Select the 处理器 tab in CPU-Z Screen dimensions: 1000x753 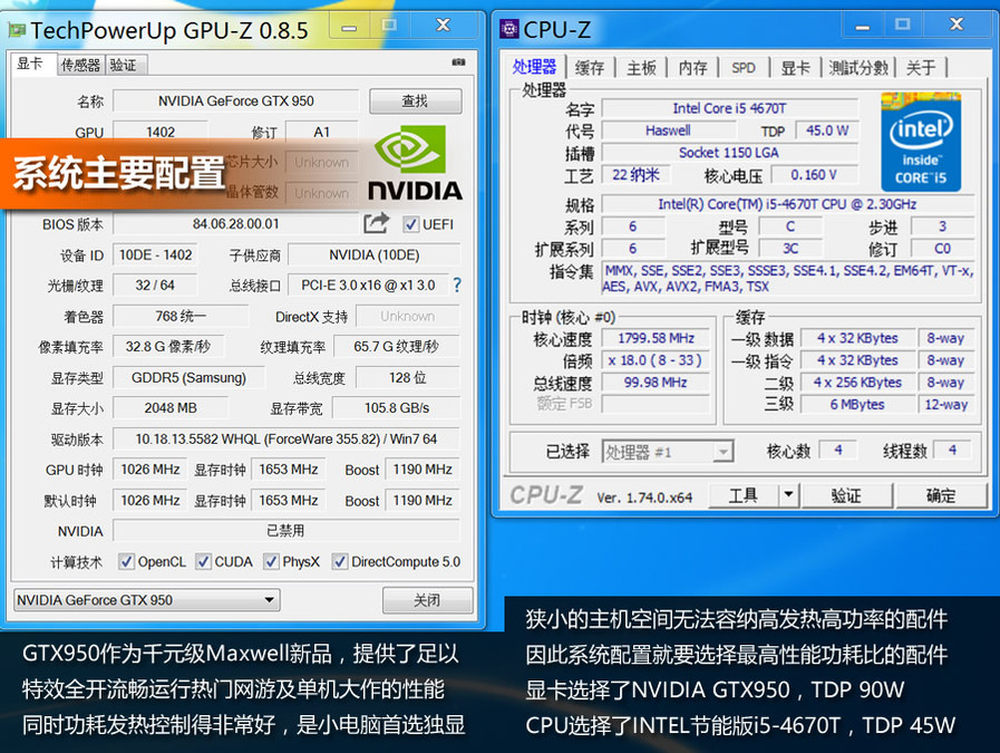click(534, 66)
